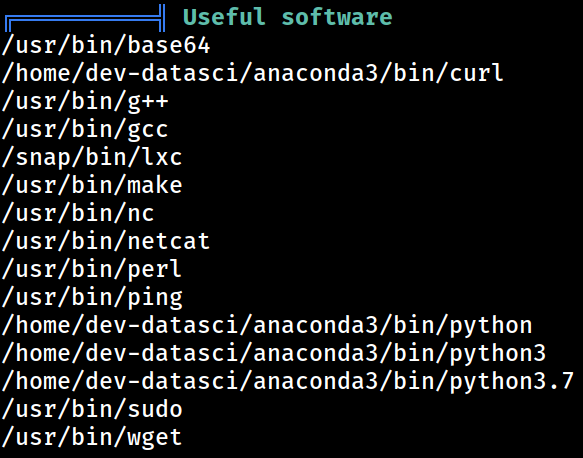Select the /usr/bin/netcat line
Screen dimensions: 583x458
coord(106,241)
